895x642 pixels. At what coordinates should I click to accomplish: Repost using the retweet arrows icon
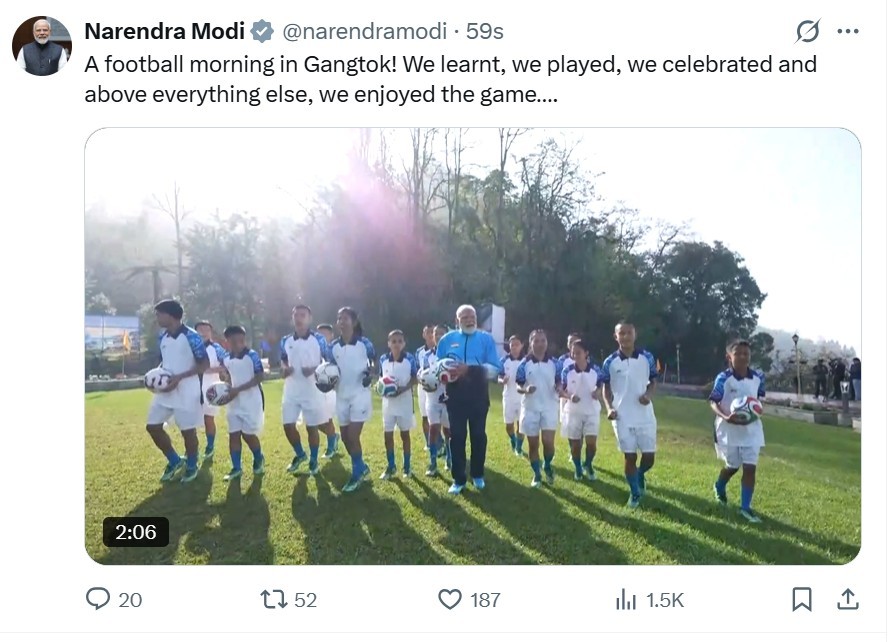tap(273, 599)
